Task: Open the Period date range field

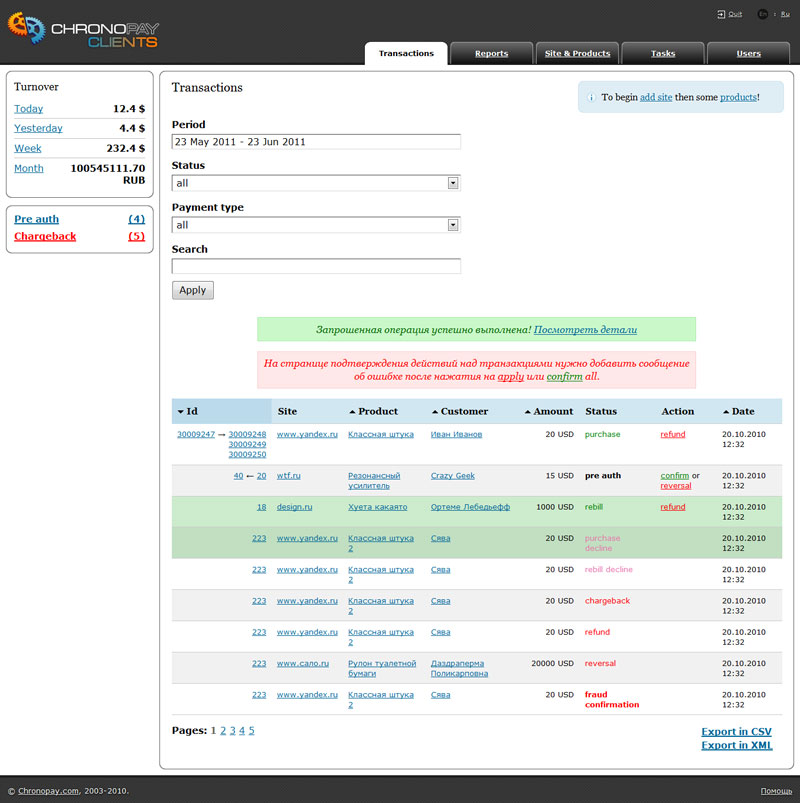Action: [316, 142]
